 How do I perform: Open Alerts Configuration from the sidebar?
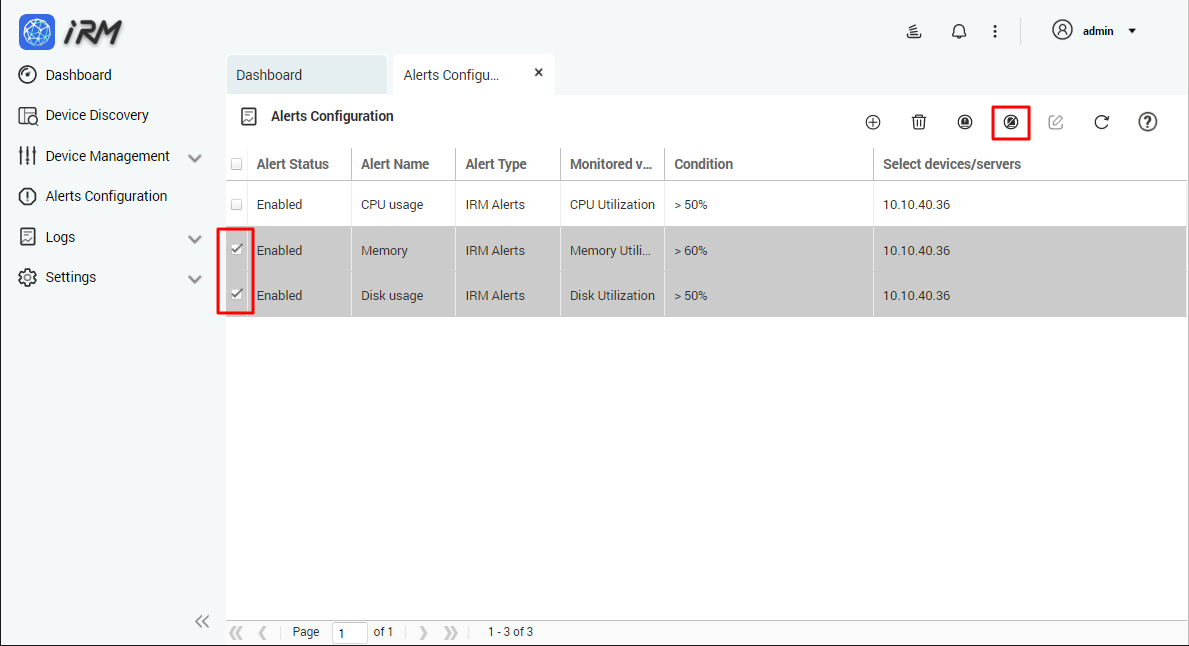106,196
